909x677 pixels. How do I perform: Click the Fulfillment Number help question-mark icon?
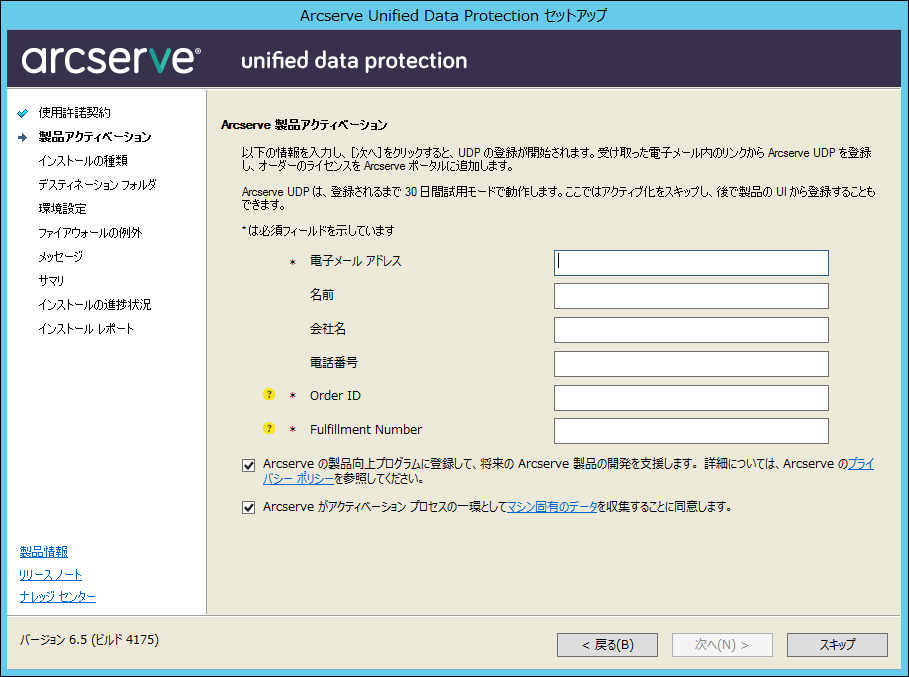[269, 428]
